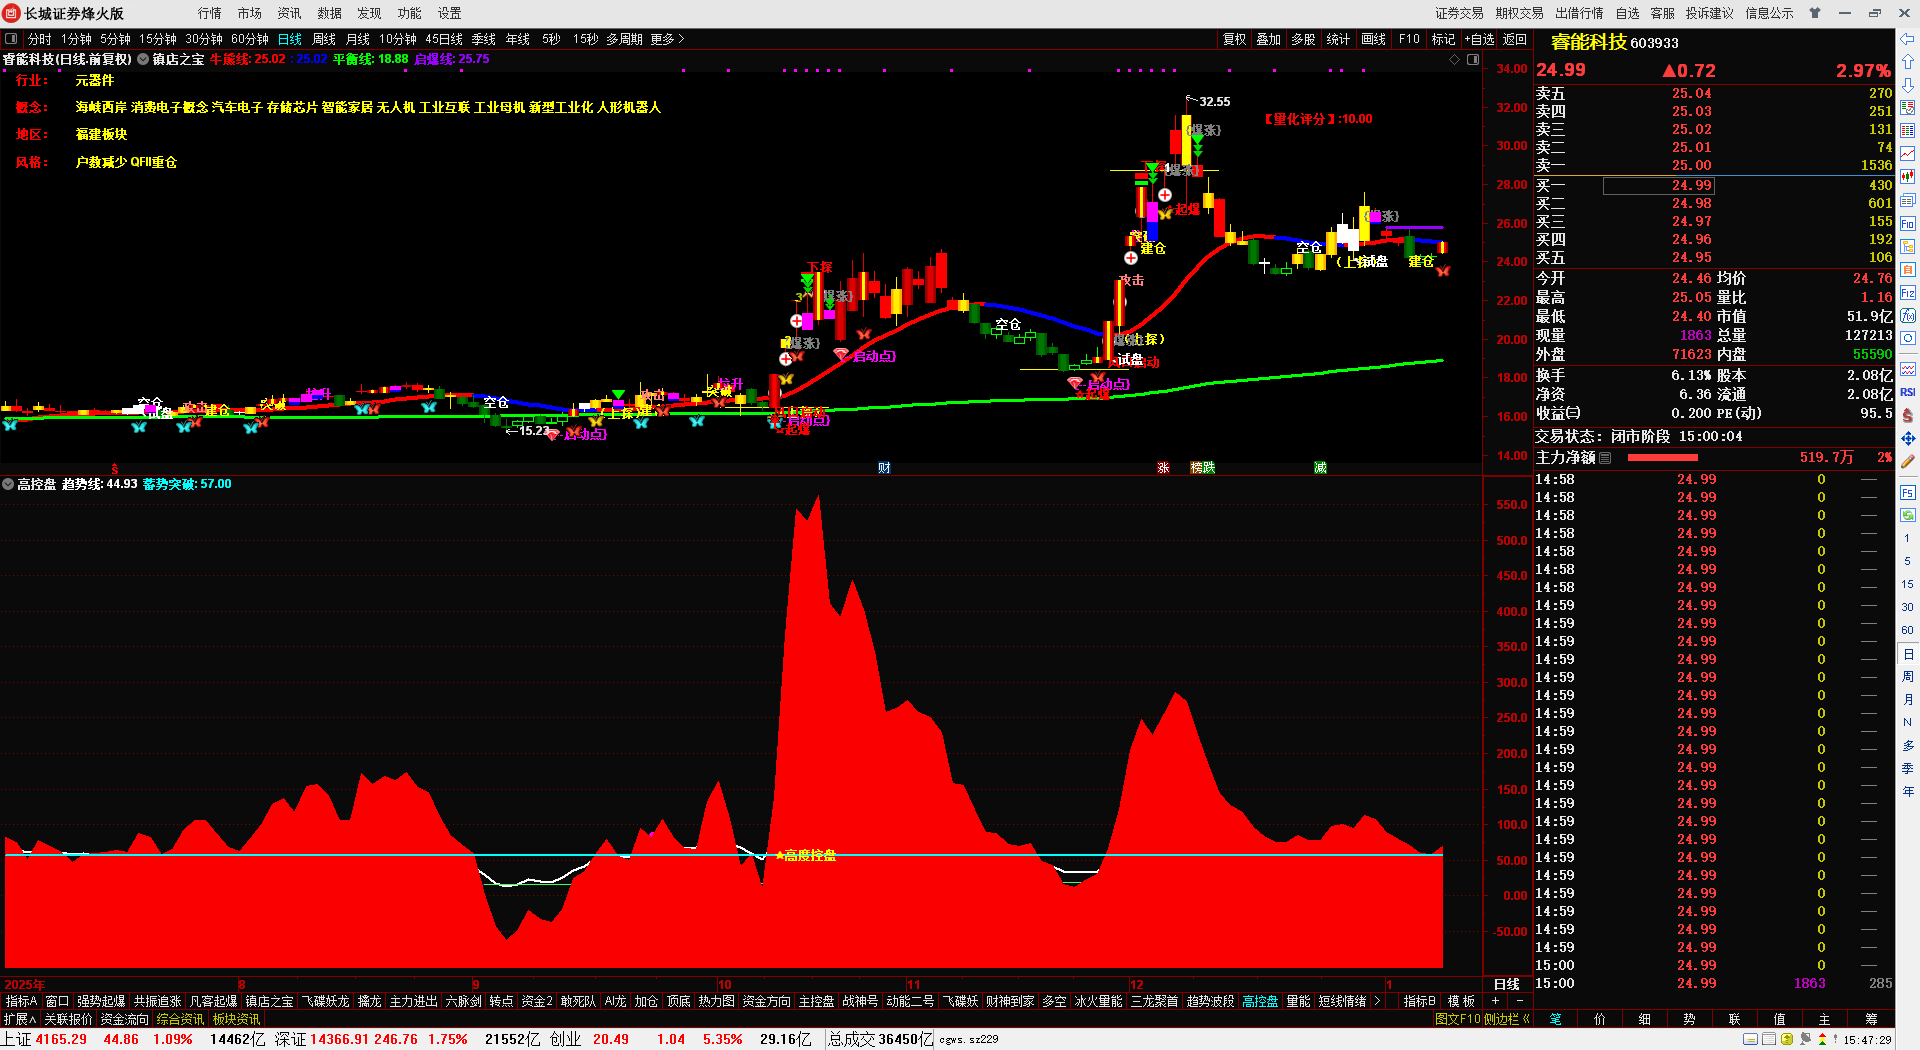Click the skin shirt icon in title bar
The height and width of the screenshot is (1050, 1920).
pyautogui.click(x=1815, y=13)
